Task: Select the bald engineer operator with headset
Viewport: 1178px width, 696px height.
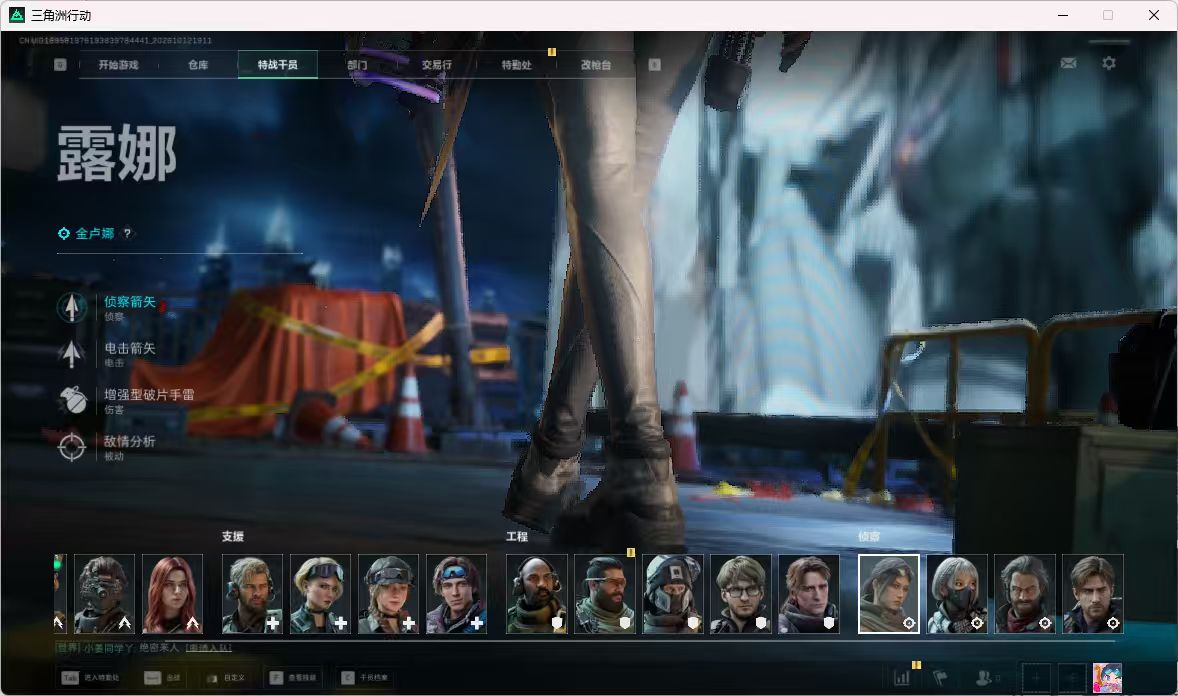Action: pyautogui.click(x=536, y=594)
